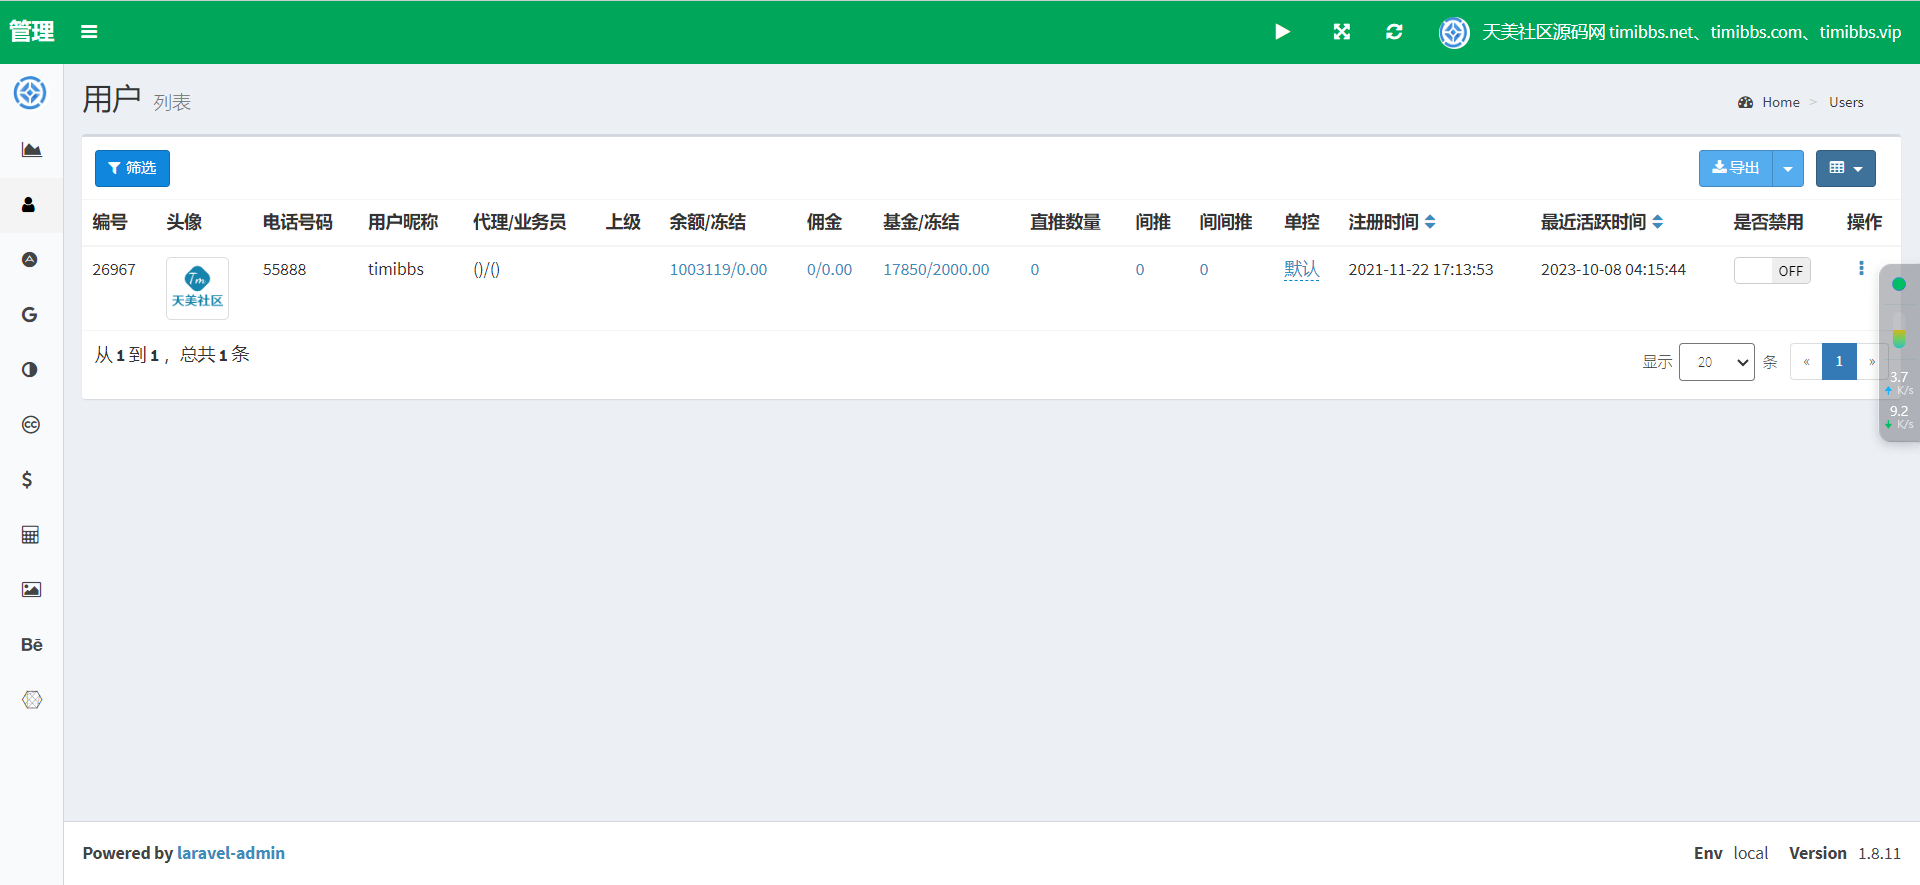Open the user sidebar item
Image resolution: width=1920 pixels, height=885 pixels.
29,205
